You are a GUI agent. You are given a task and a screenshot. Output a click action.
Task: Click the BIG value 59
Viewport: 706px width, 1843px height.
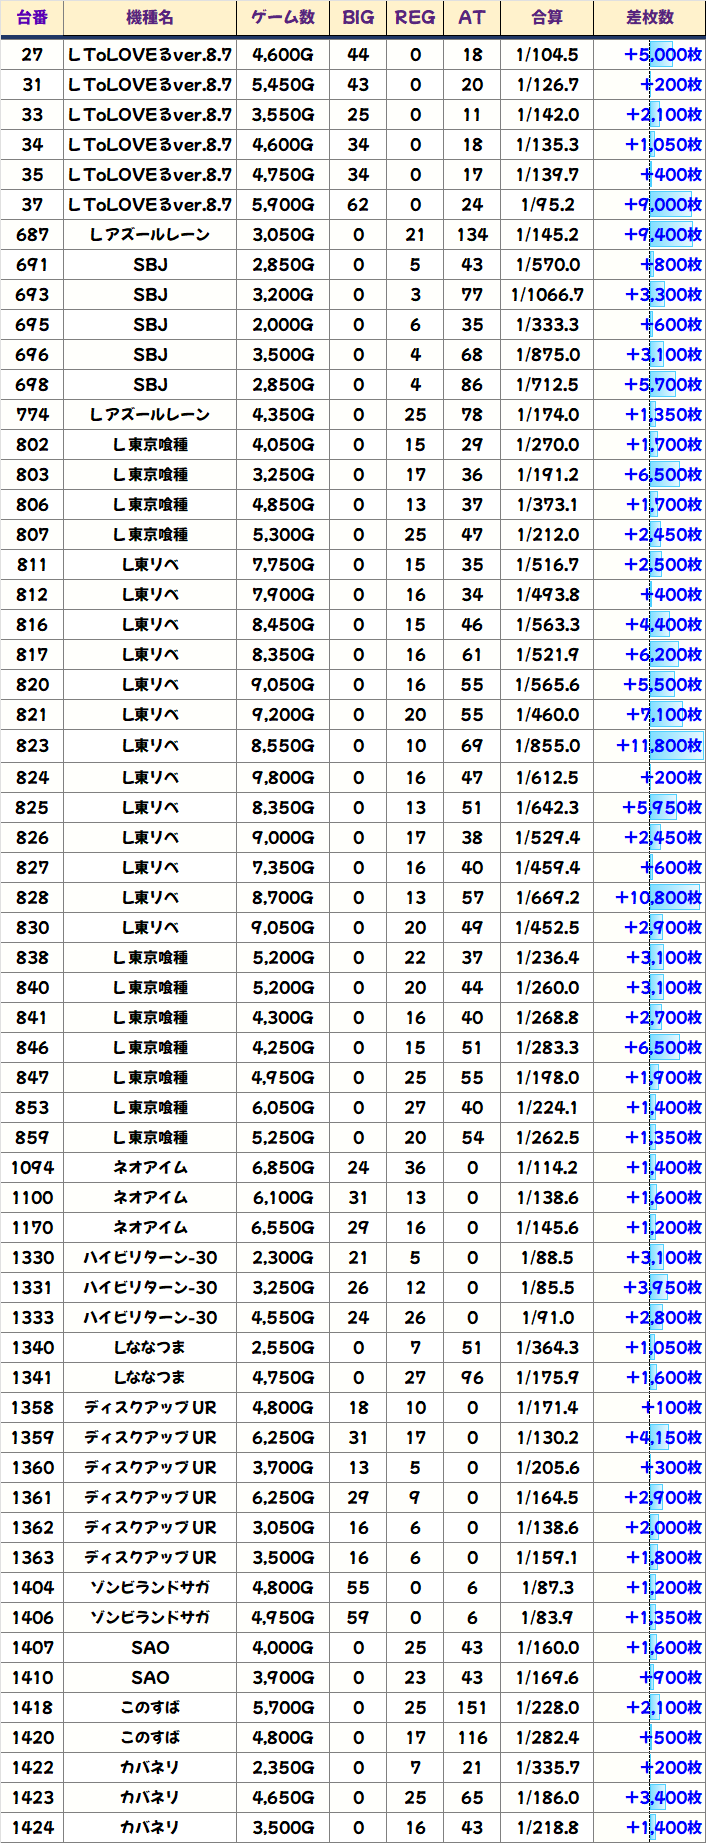pos(358,1617)
